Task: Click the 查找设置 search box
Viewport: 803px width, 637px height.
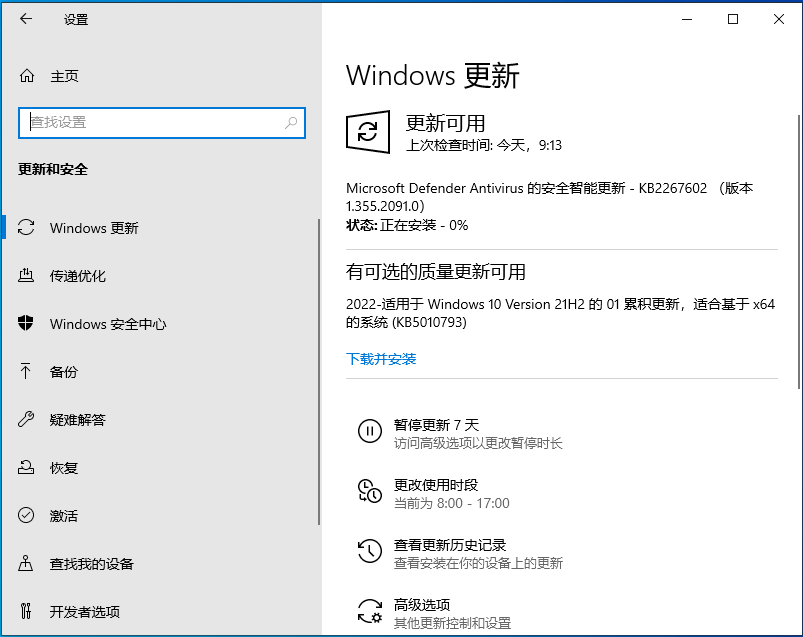Action: coord(150,123)
